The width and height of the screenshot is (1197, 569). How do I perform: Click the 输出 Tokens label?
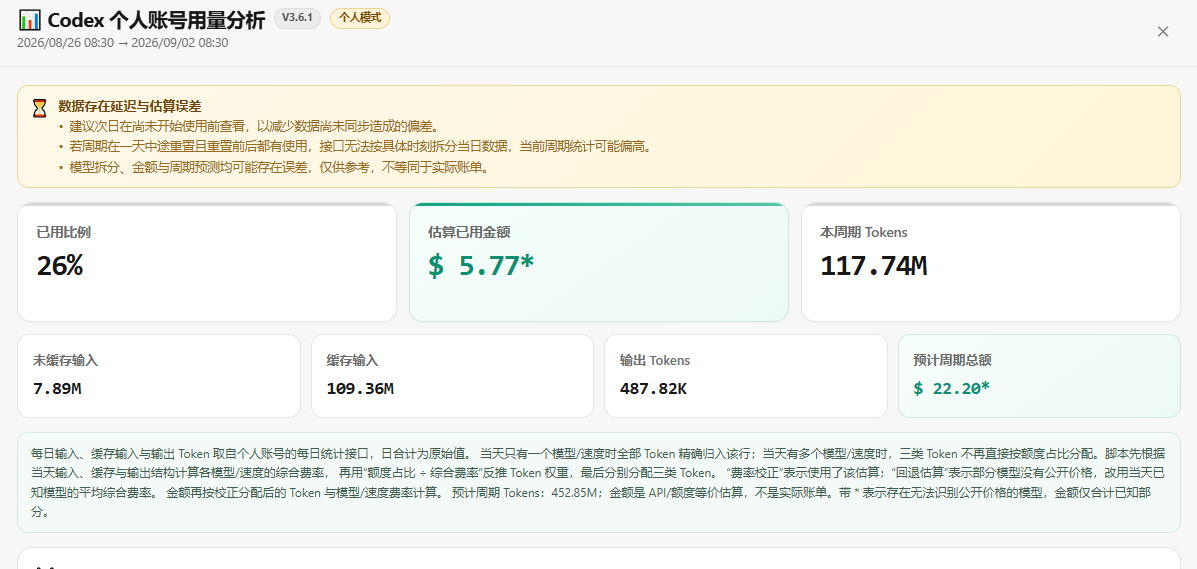(655, 360)
